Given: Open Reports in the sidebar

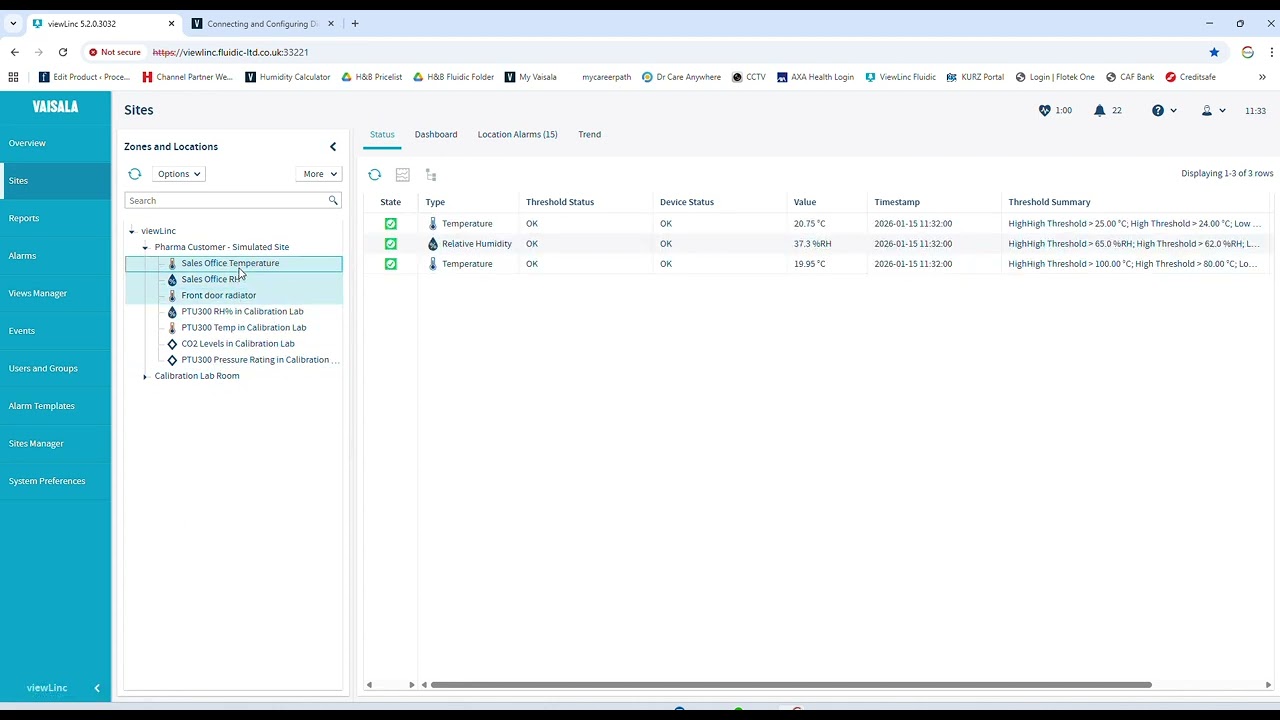Looking at the screenshot, I should click(56, 218).
